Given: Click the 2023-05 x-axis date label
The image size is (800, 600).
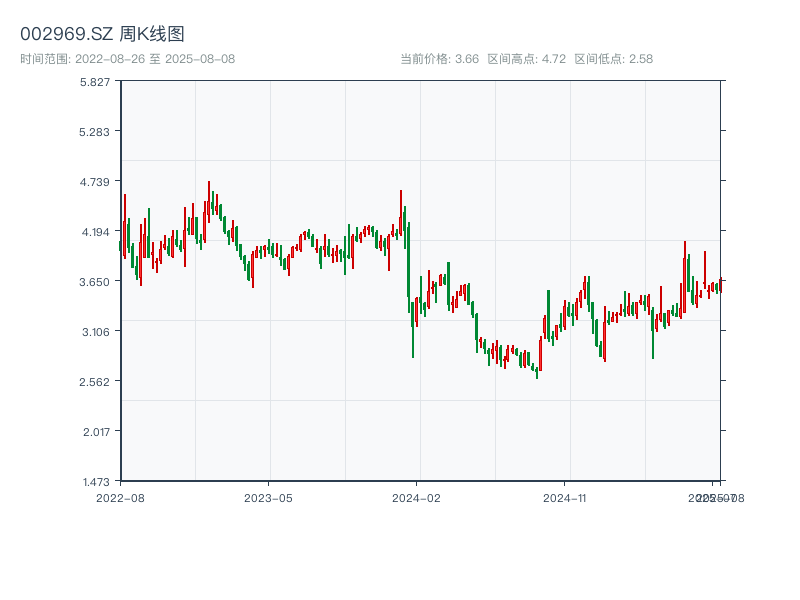Looking at the screenshot, I should 268,497.
